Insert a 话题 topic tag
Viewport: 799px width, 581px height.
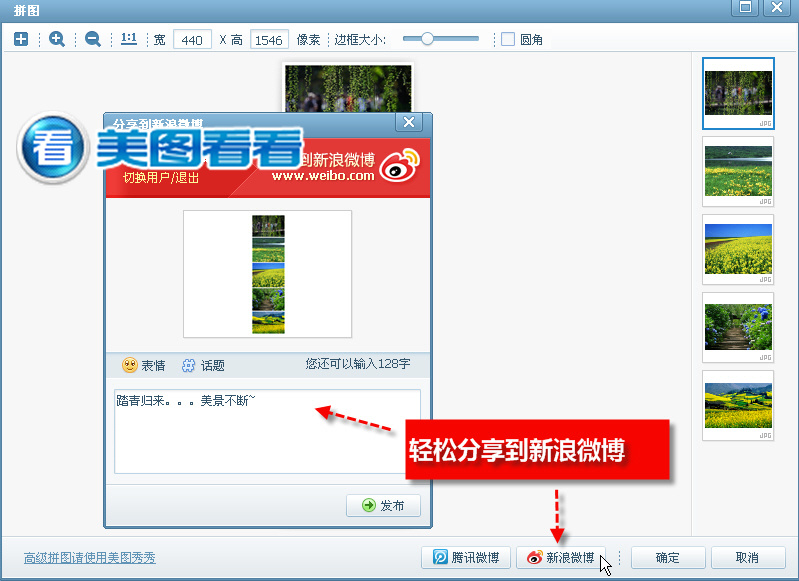coord(203,365)
